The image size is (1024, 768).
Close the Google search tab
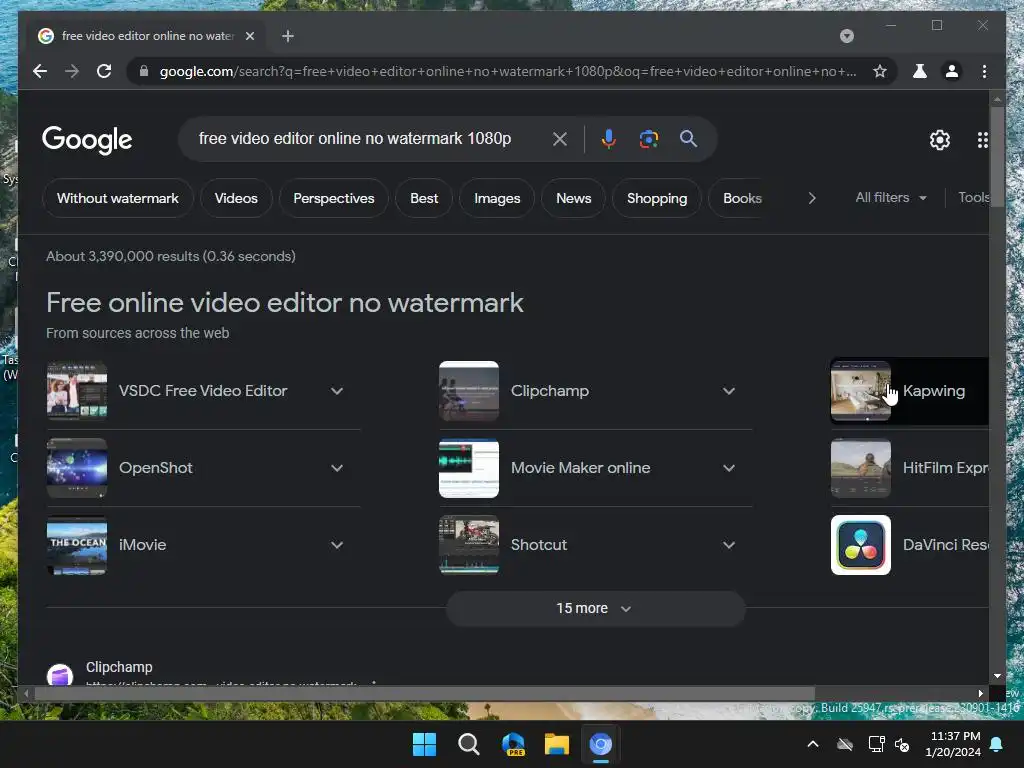[249, 36]
